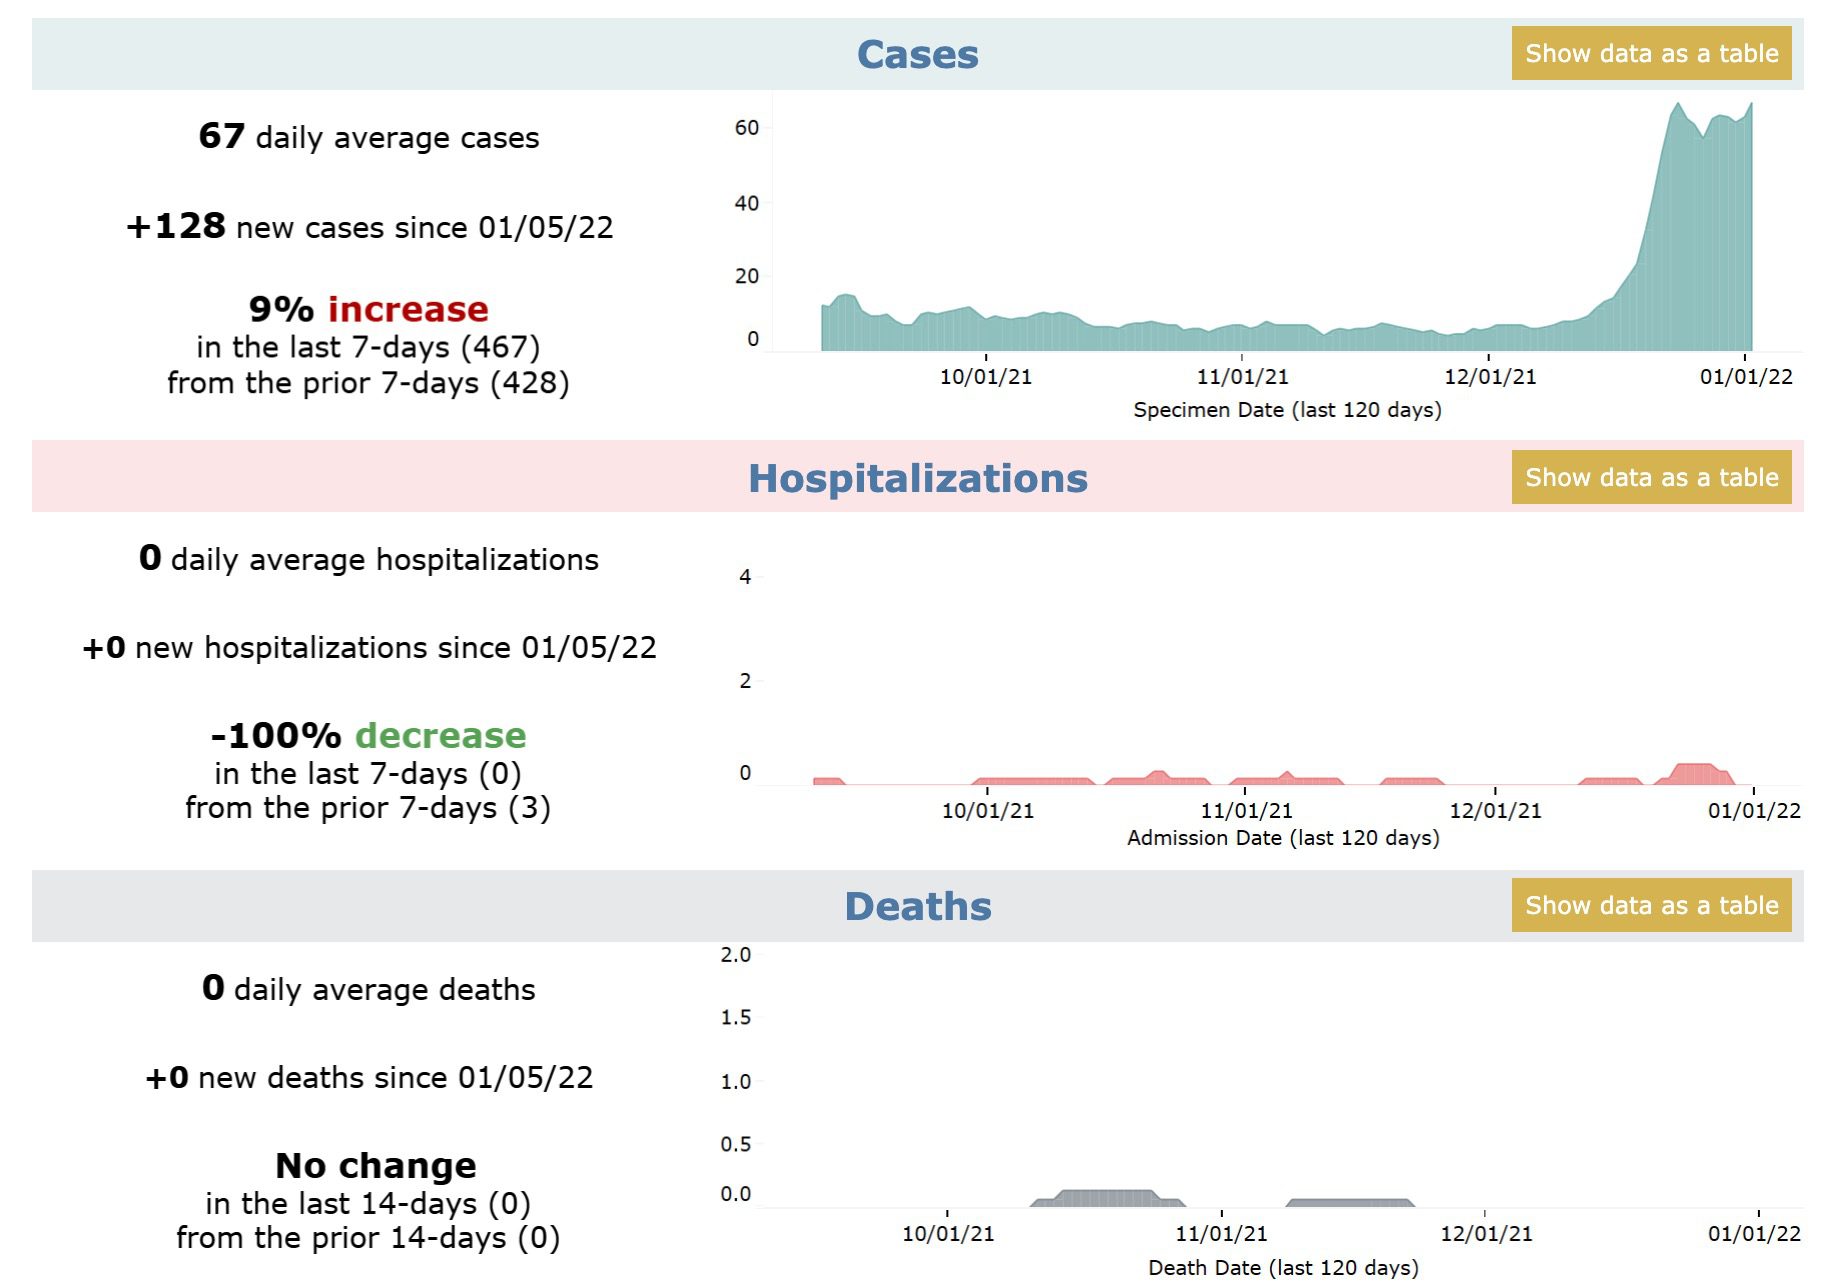Show Hospitalizations data as a table

[1650, 478]
